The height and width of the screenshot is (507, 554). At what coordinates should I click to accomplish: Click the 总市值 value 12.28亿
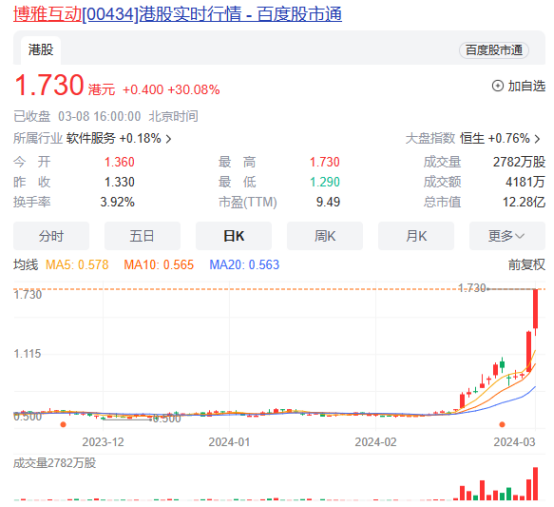point(524,202)
